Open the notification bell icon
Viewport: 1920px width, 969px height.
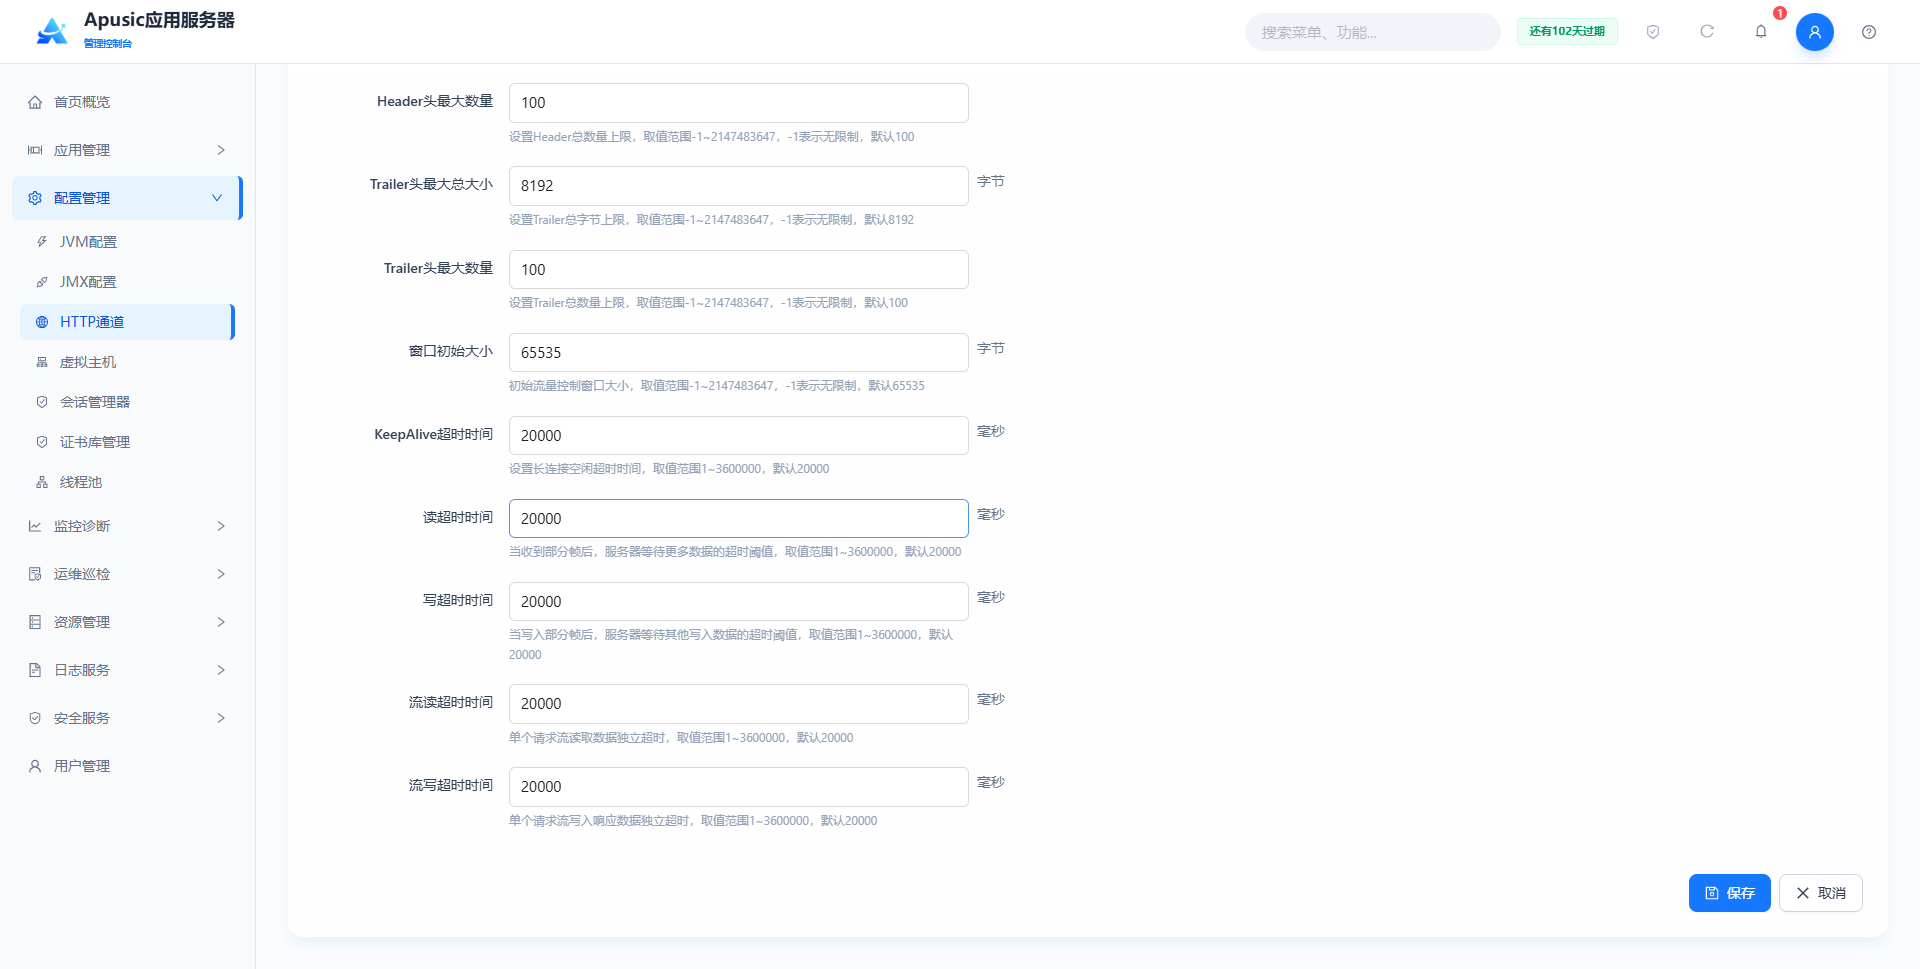pos(1761,32)
